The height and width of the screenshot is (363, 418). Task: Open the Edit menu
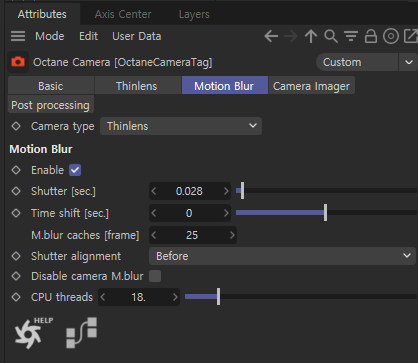(88, 36)
